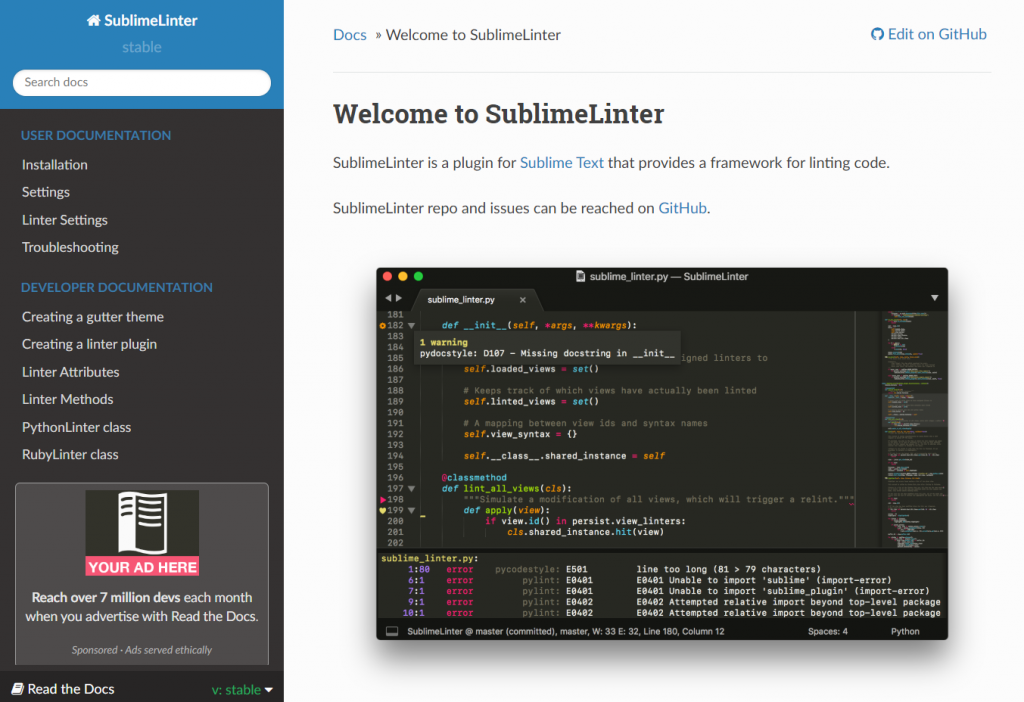The height and width of the screenshot is (702, 1024).
Task: Open Installation from the sidebar navigation
Action: pyautogui.click(x=54, y=164)
